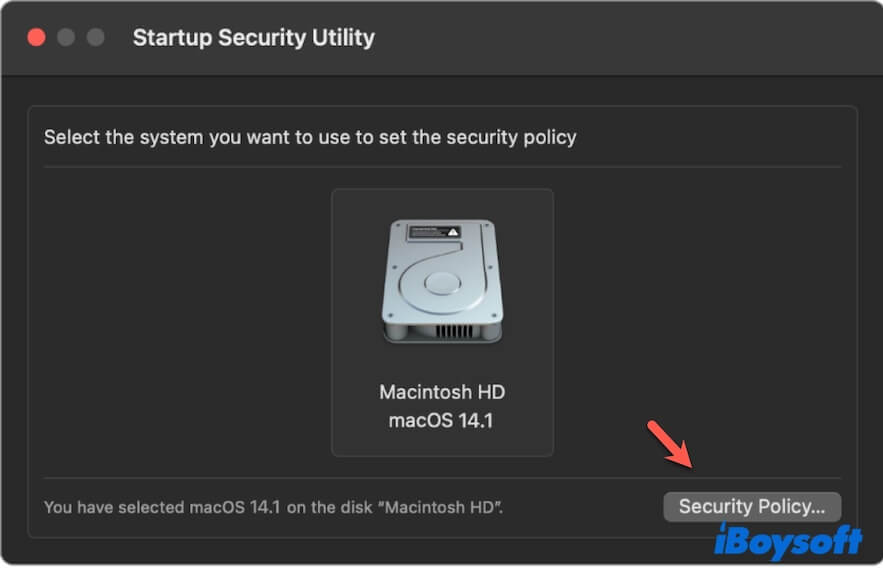Click the vent grille on the hard drive icon
Viewport: 883px width, 568px height.
441,331
